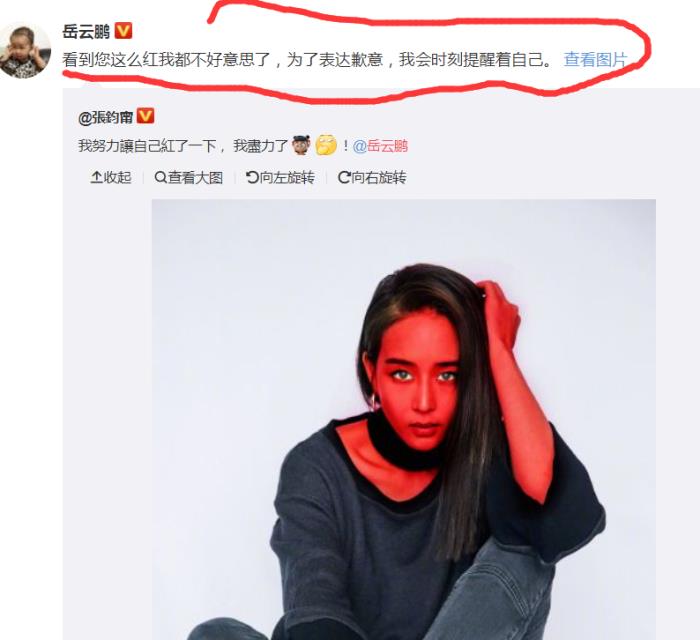Click the counterclockwise rotate-left arrow icon
Image resolution: width=700 pixels, height=640 pixels.
(252, 178)
